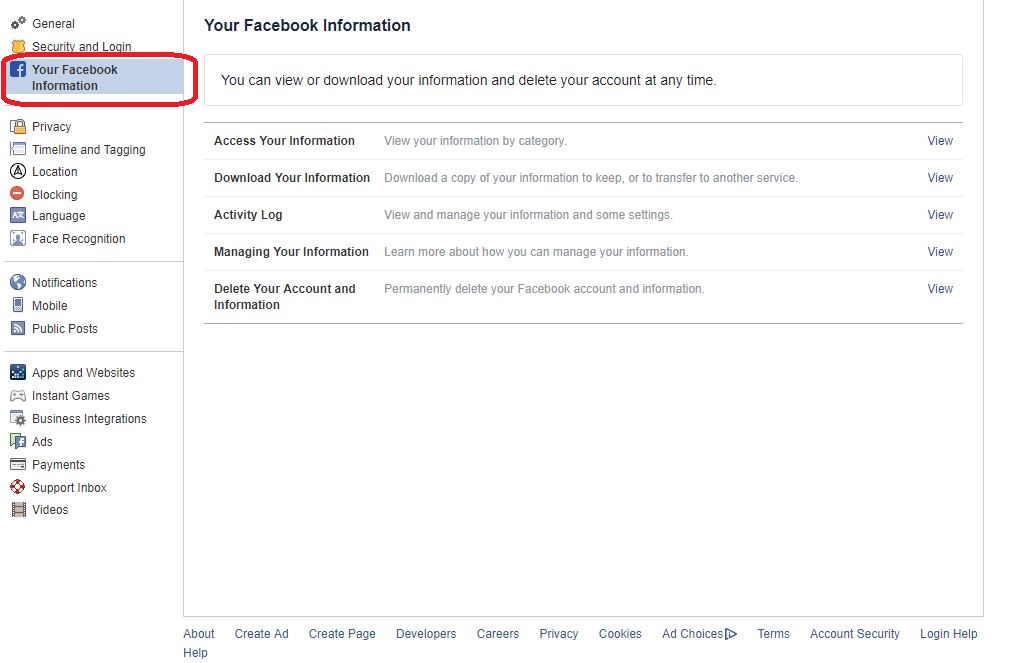Click the Videos film strip icon
Image resolution: width=1009 pixels, height=663 pixels.
pos(18,510)
